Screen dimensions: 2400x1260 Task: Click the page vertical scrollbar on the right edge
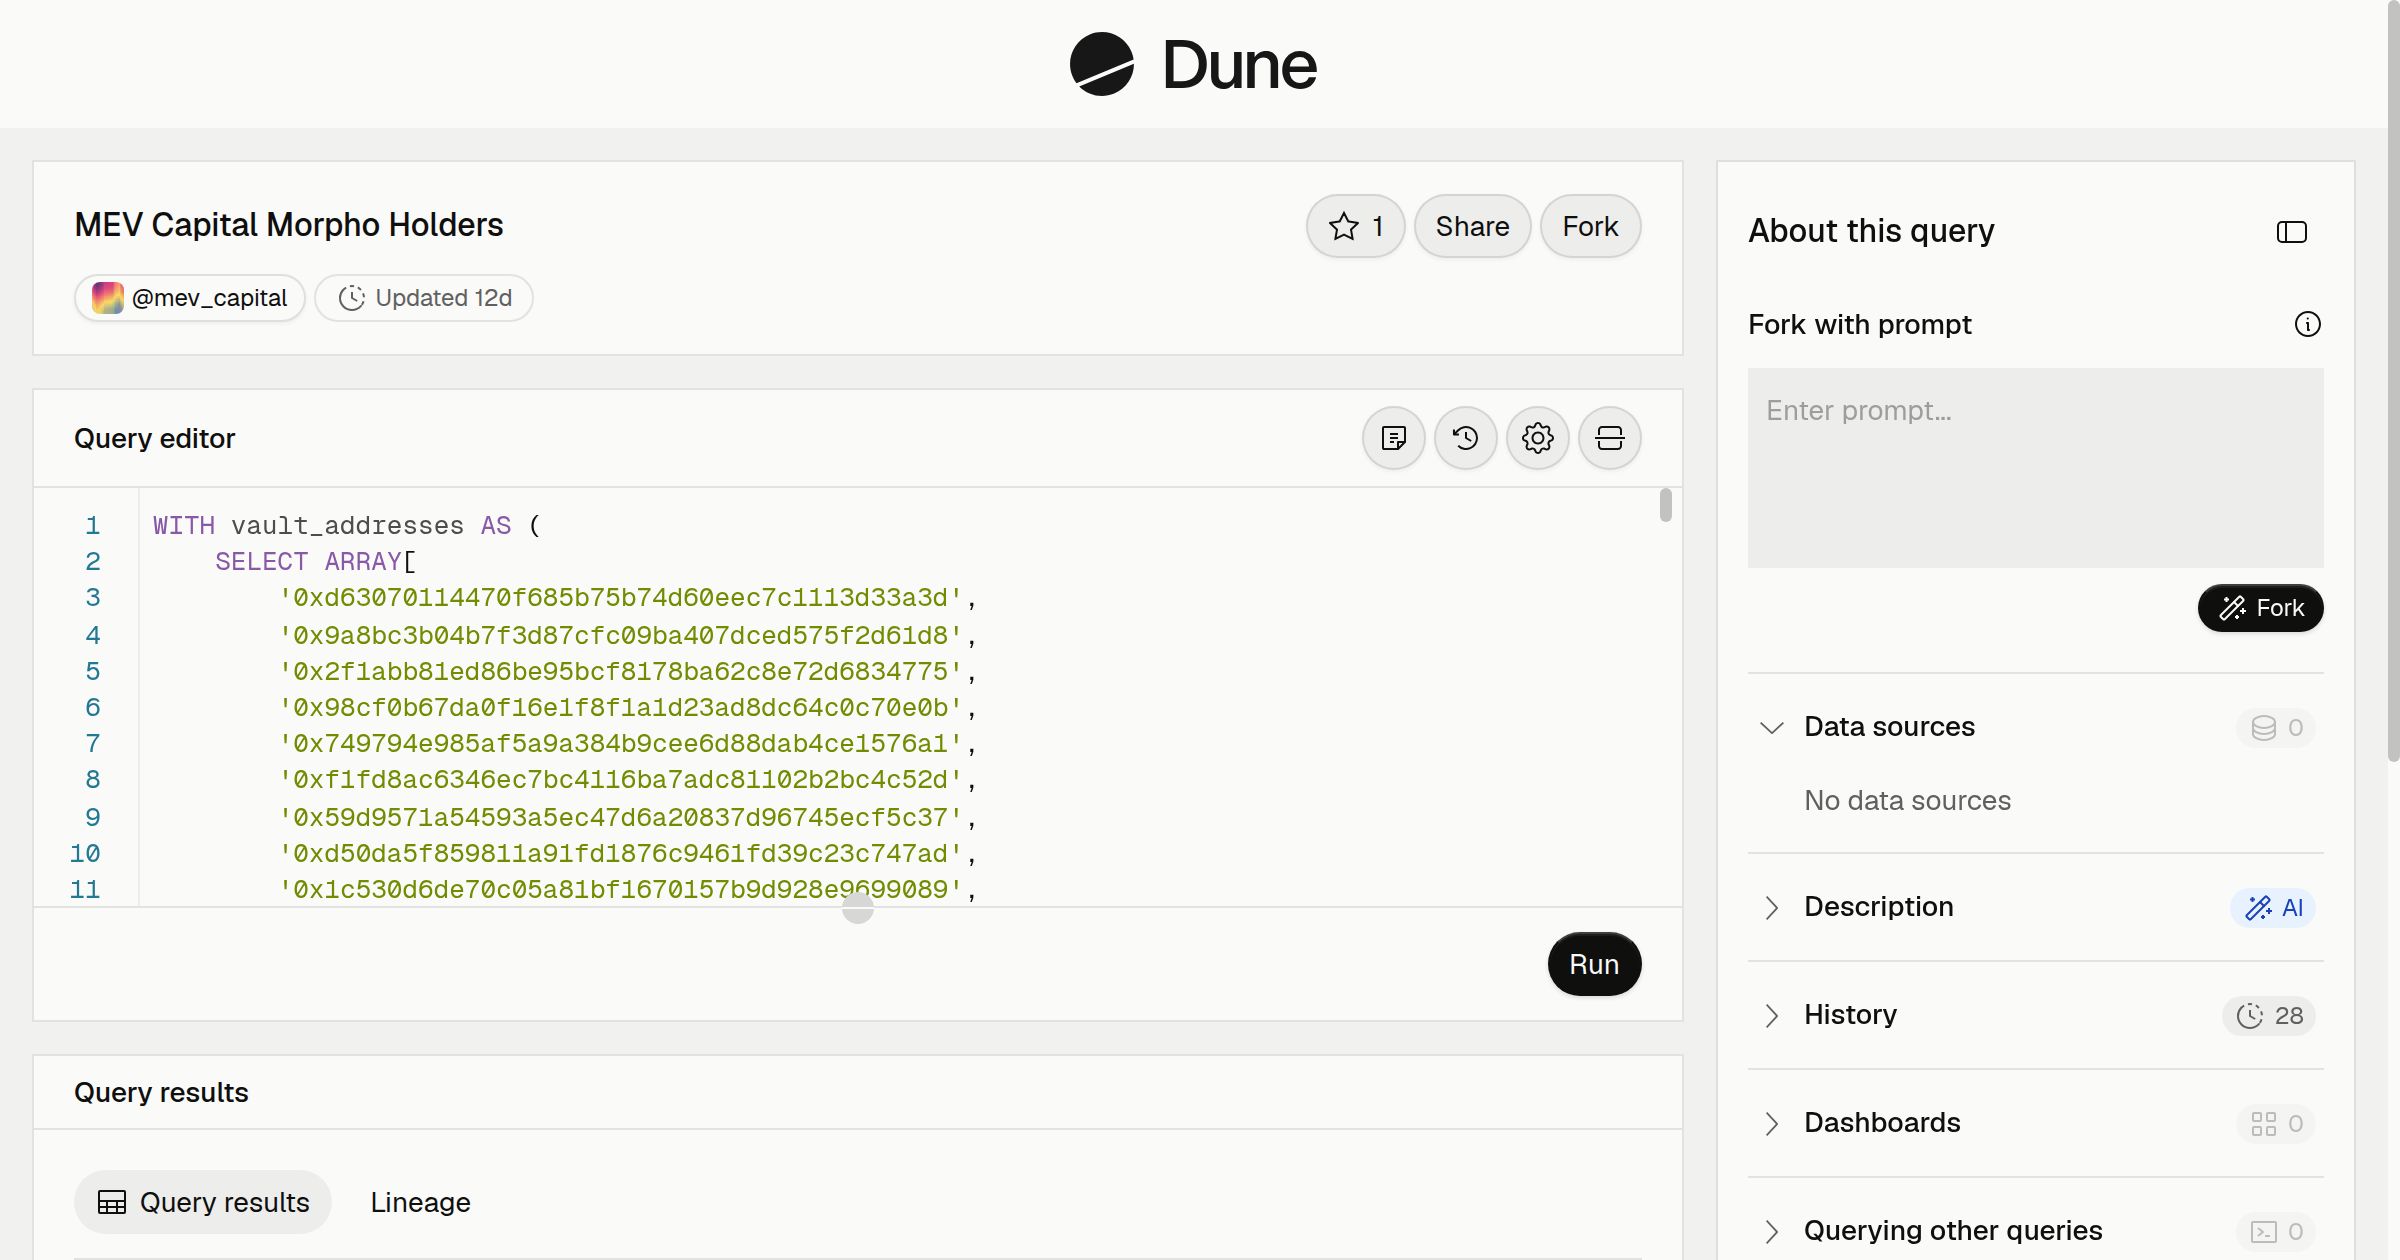click(x=2393, y=380)
